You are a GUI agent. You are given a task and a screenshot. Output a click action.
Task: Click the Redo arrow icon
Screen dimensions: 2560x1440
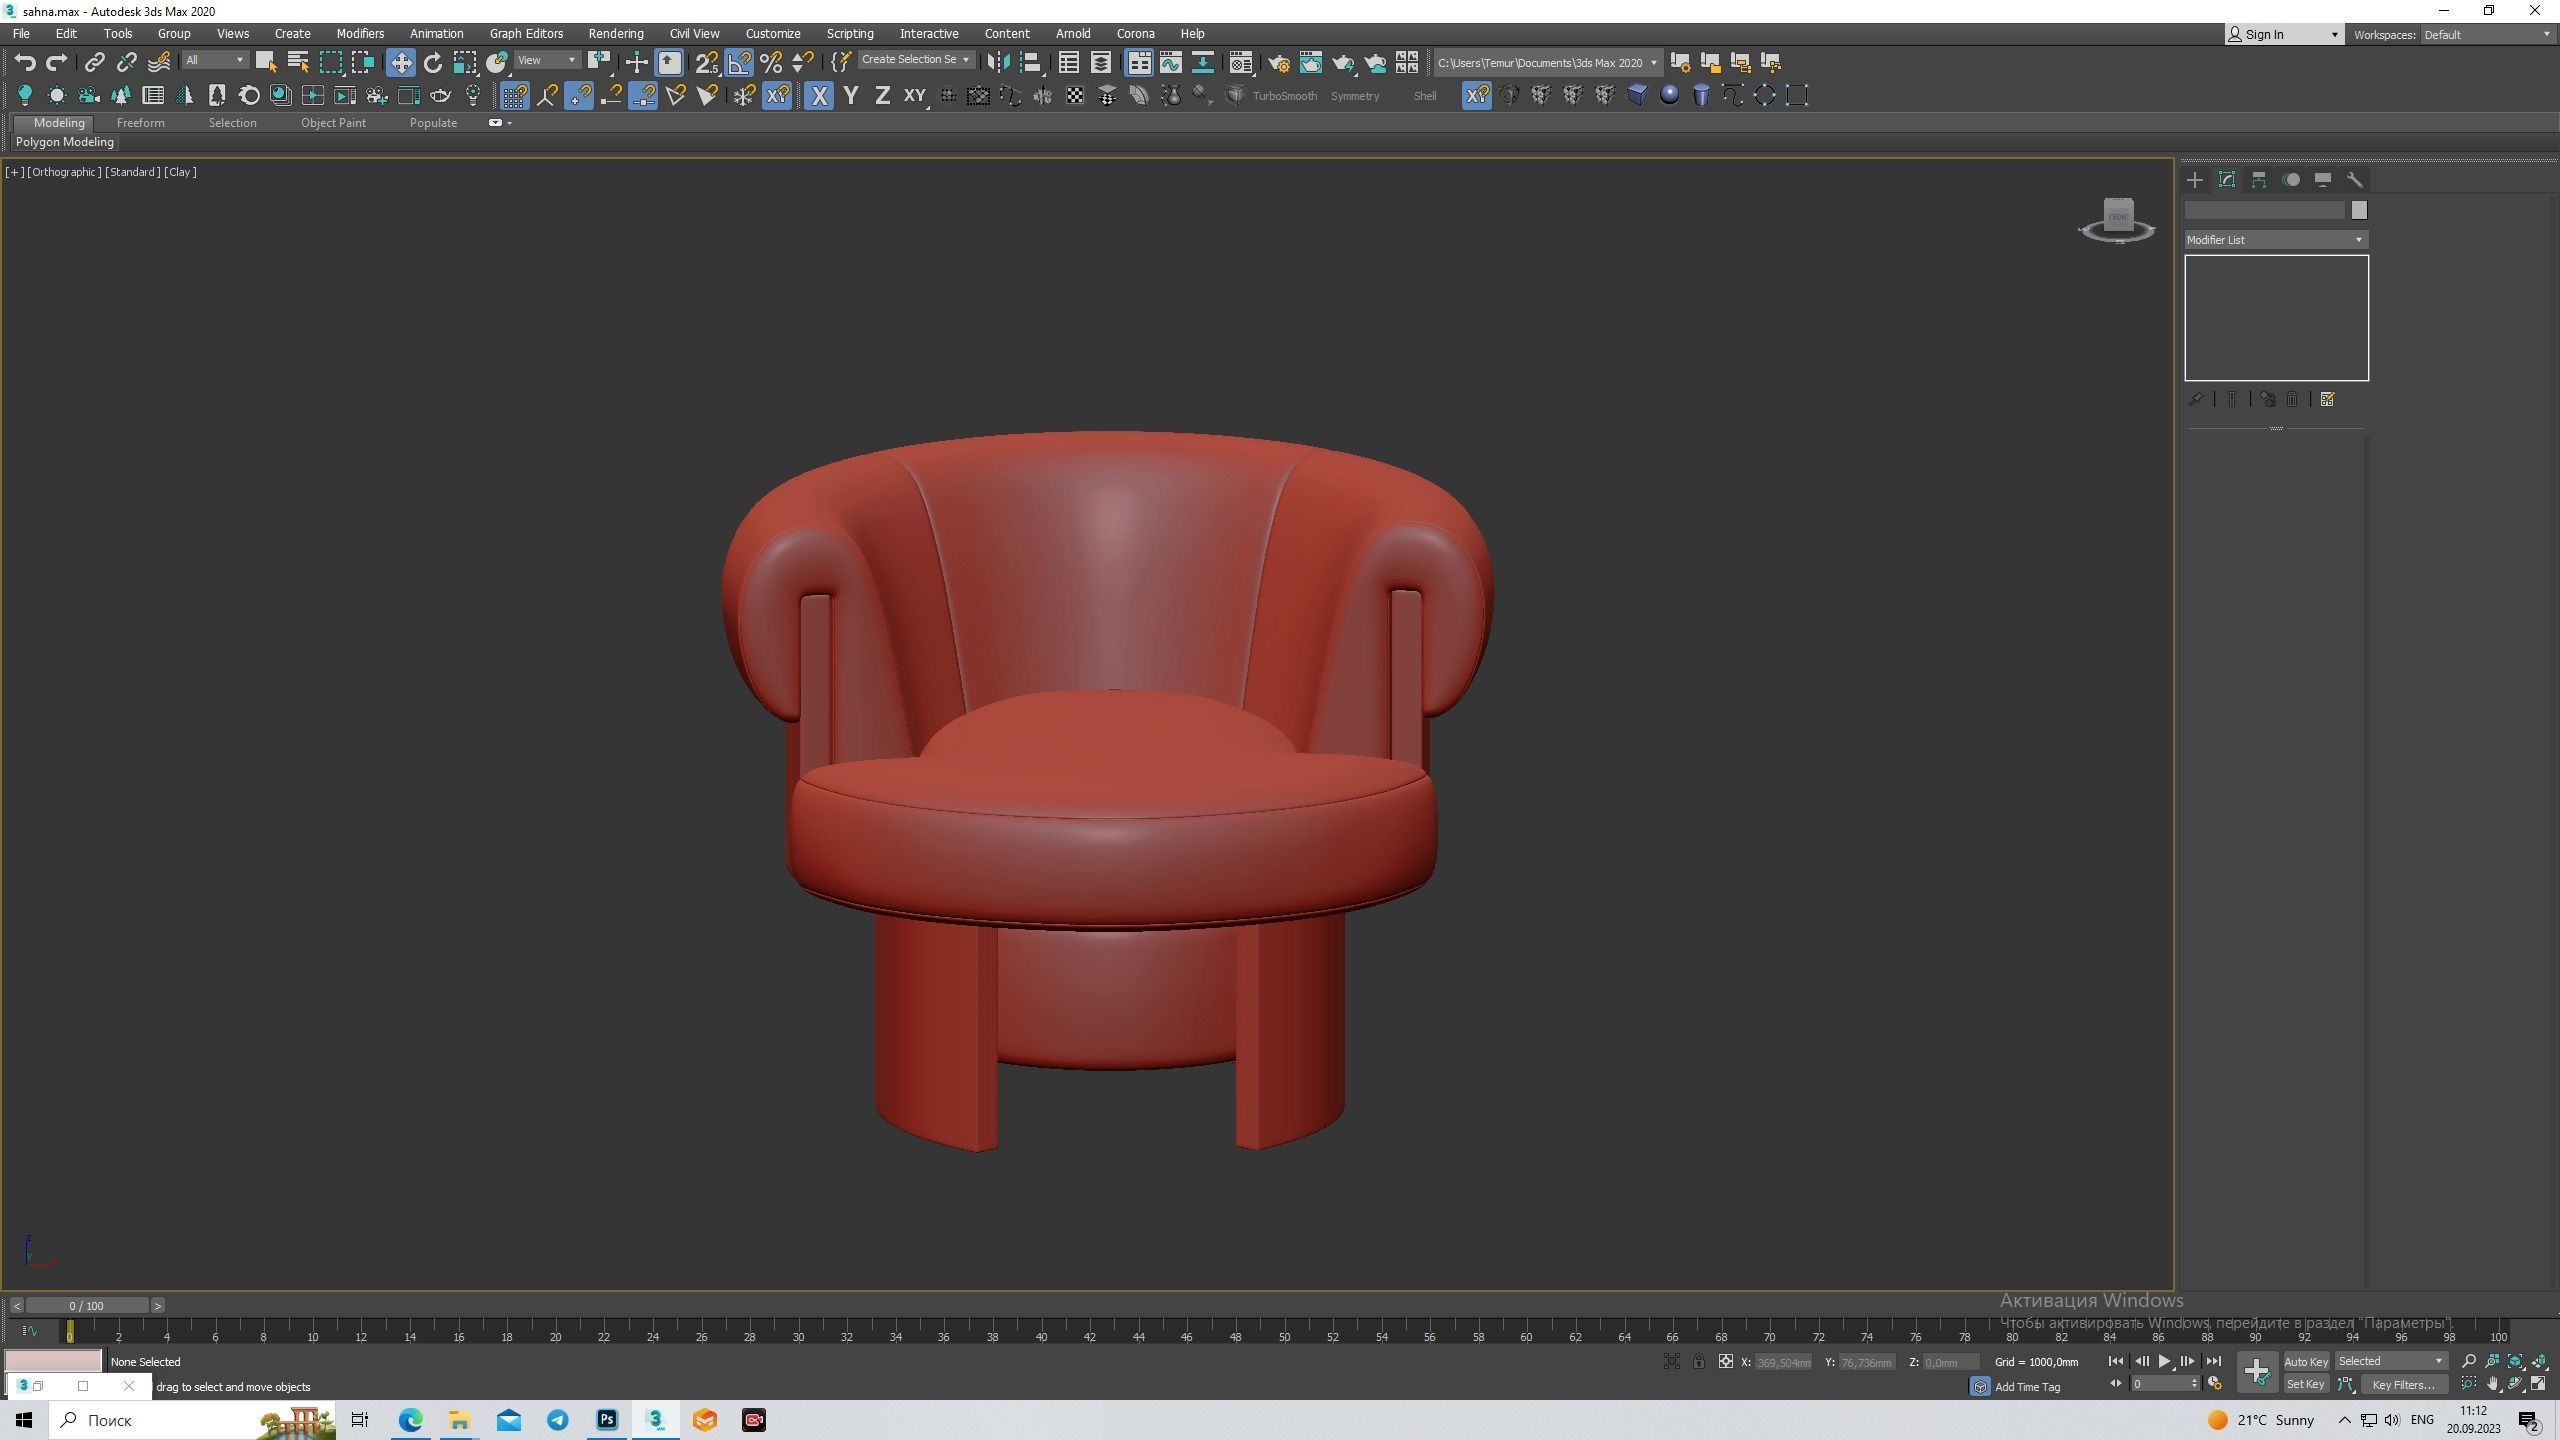(57, 63)
